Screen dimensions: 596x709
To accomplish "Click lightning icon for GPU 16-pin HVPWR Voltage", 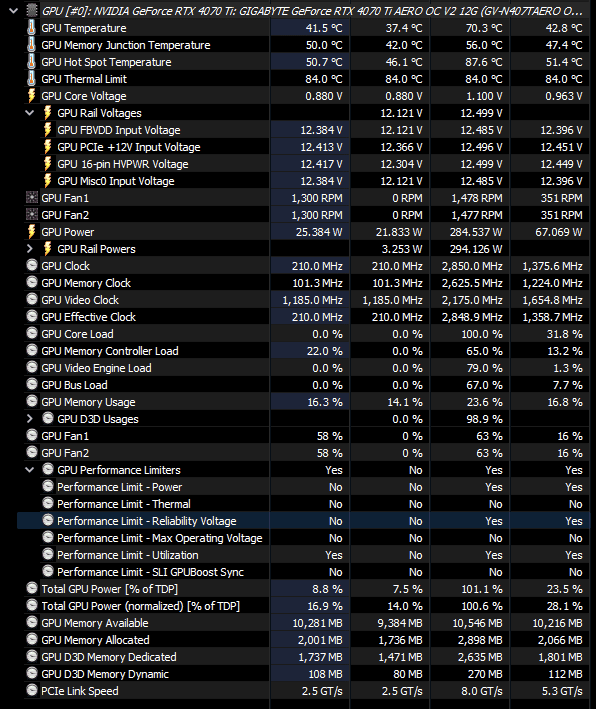I will (x=47, y=164).
